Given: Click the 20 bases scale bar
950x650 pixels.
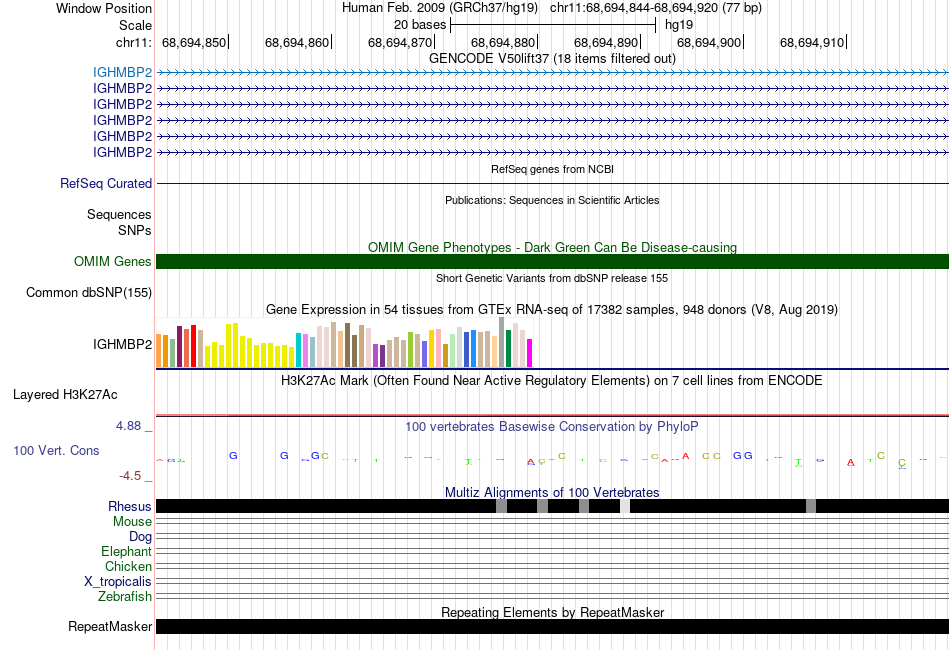Looking at the screenshot, I should tap(553, 25).
